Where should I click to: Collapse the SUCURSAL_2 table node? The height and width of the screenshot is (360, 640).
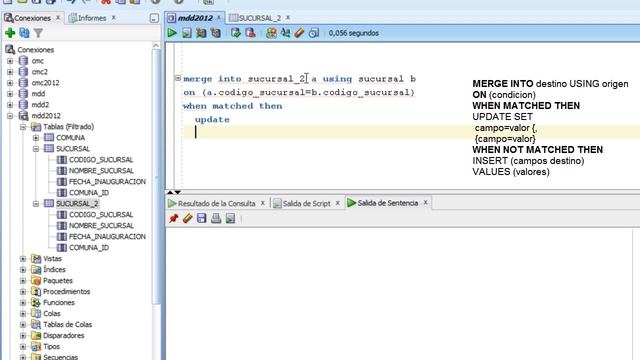(36, 204)
